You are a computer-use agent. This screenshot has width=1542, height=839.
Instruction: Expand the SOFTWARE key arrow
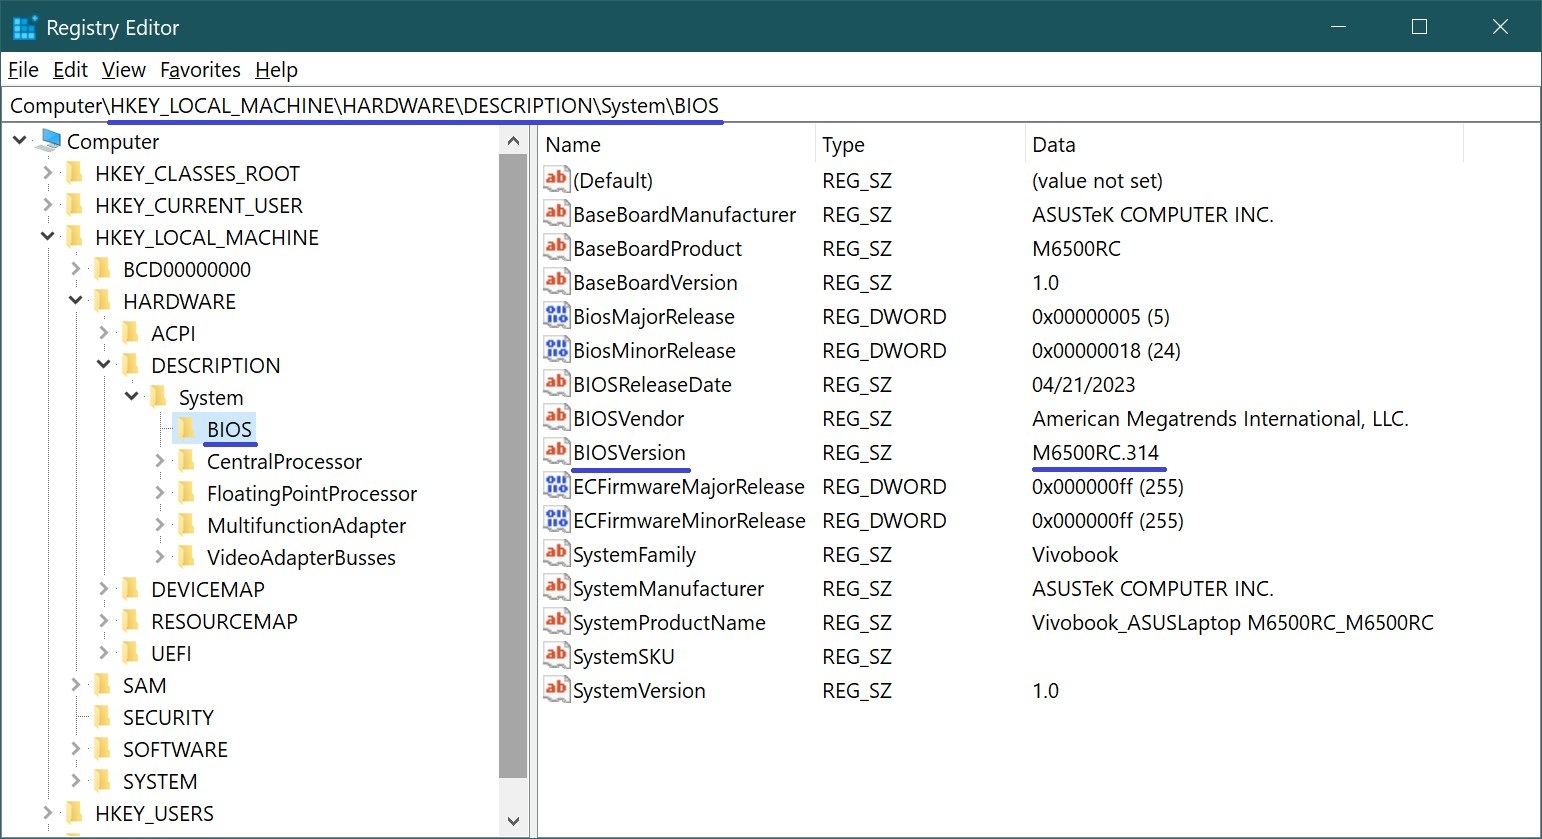pos(75,749)
